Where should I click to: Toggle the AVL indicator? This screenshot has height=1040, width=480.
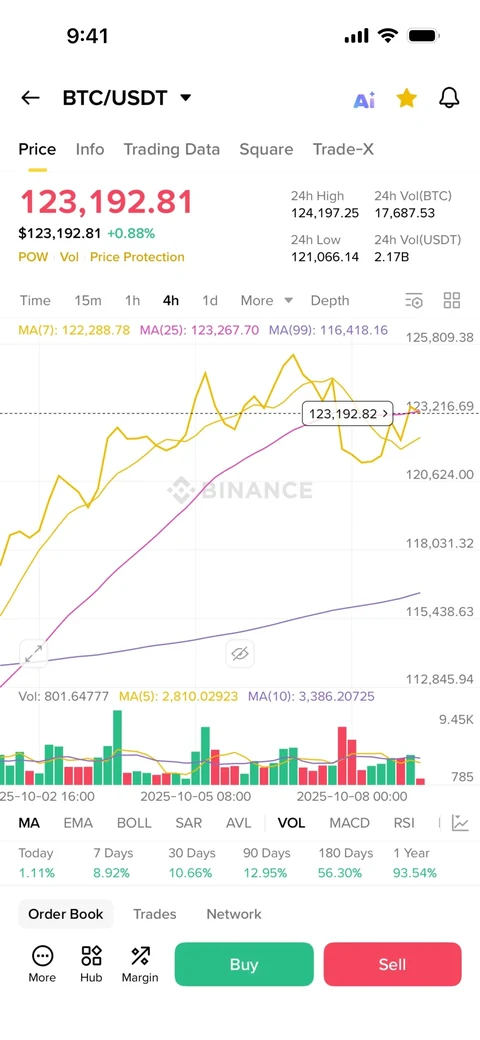coord(239,823)
